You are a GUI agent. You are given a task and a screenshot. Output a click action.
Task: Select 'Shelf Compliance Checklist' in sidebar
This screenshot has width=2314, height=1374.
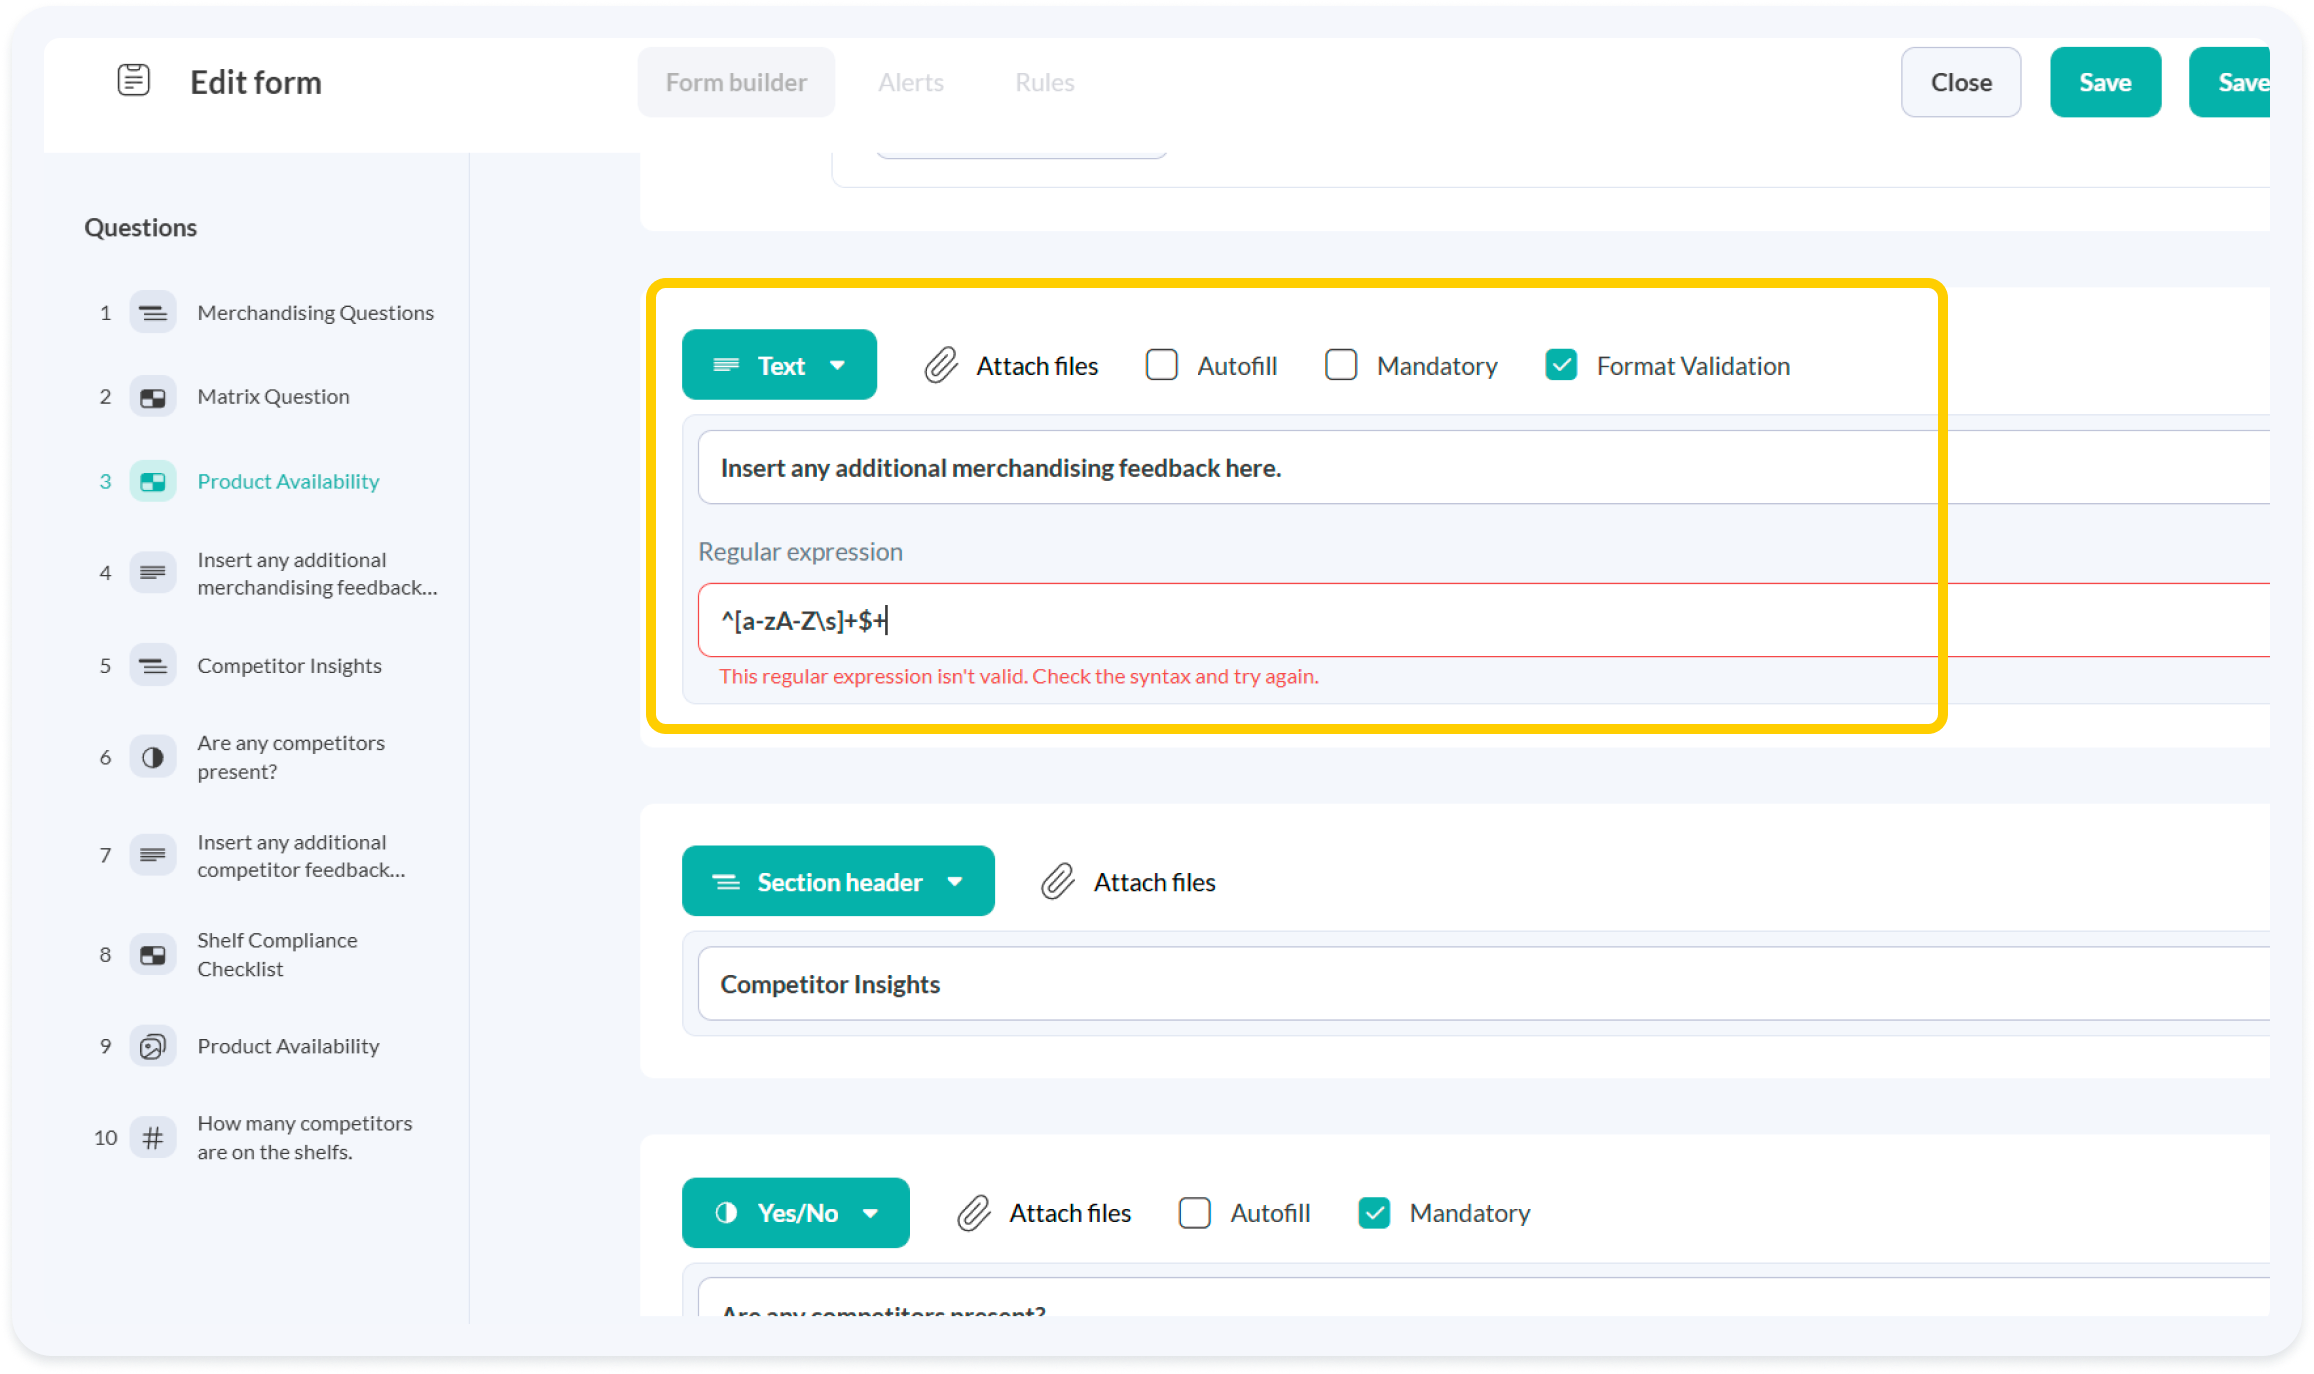point(277,955)
